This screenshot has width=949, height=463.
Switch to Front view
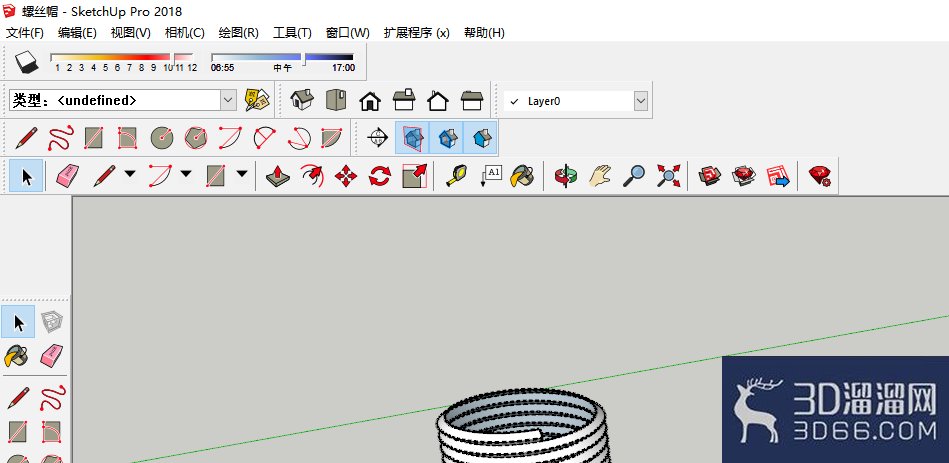point(370,100)
